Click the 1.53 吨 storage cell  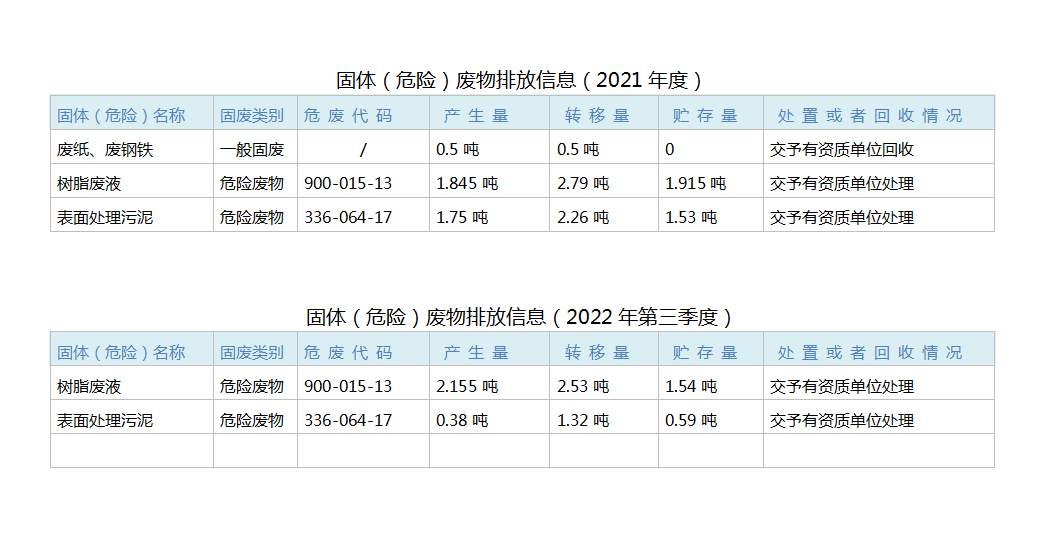point(691,217)
